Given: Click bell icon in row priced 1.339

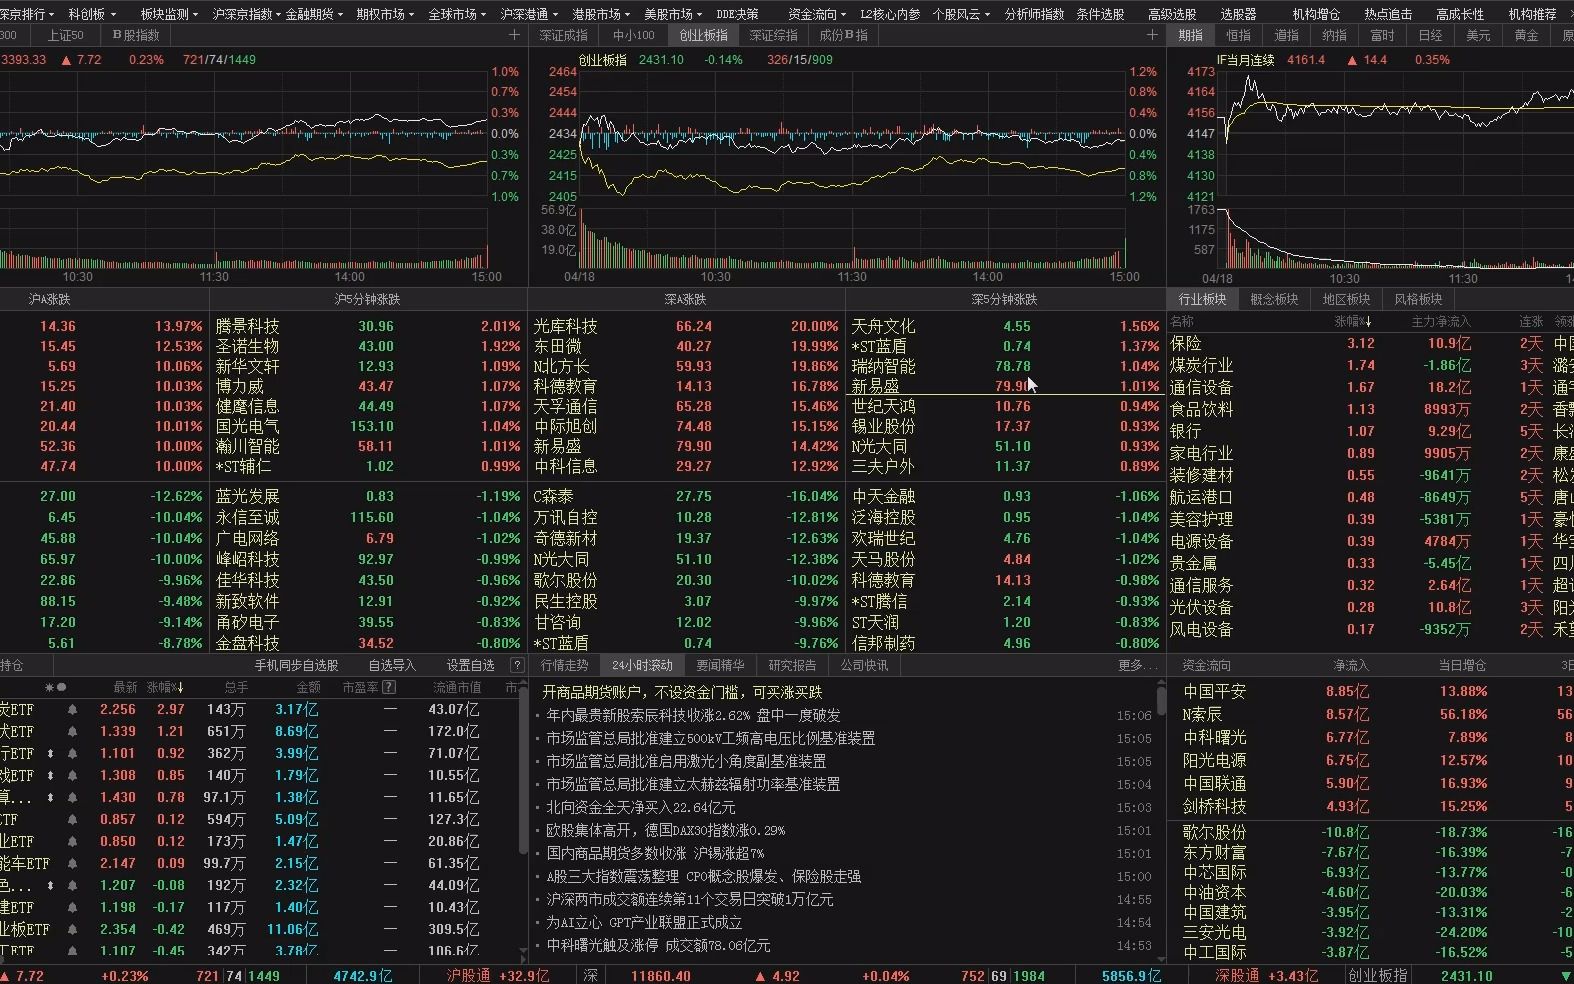Looking at the screenshot, I should point(73,731).
